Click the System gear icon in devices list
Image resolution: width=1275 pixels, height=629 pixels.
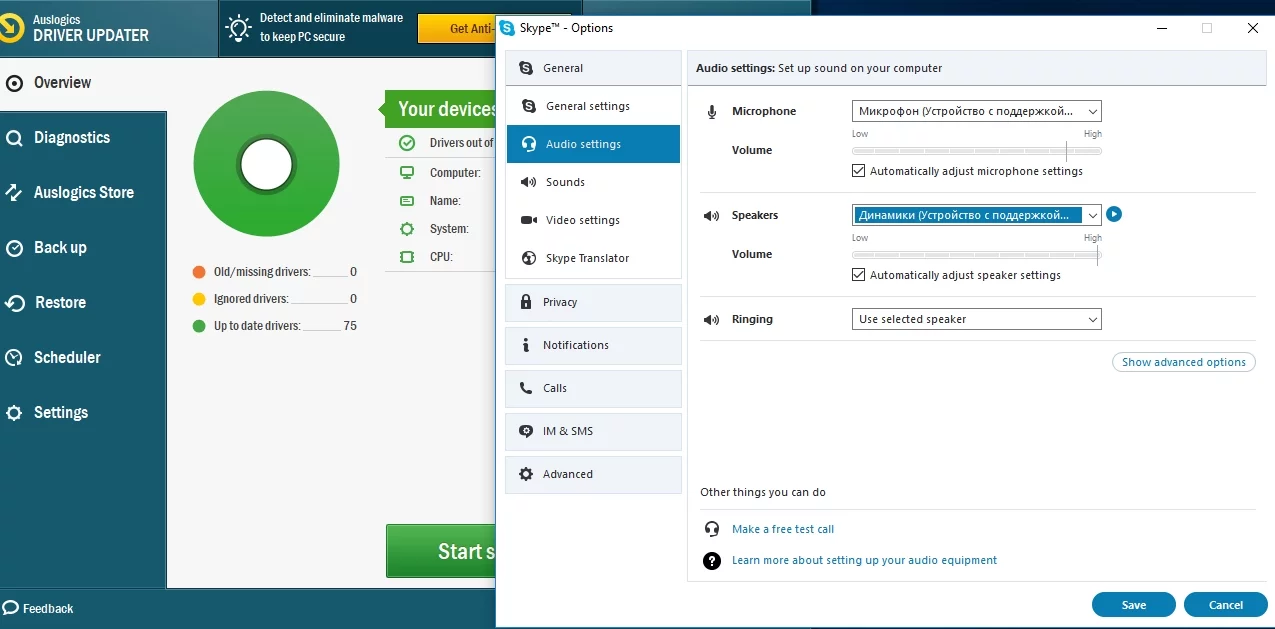[x=407, y=229]
